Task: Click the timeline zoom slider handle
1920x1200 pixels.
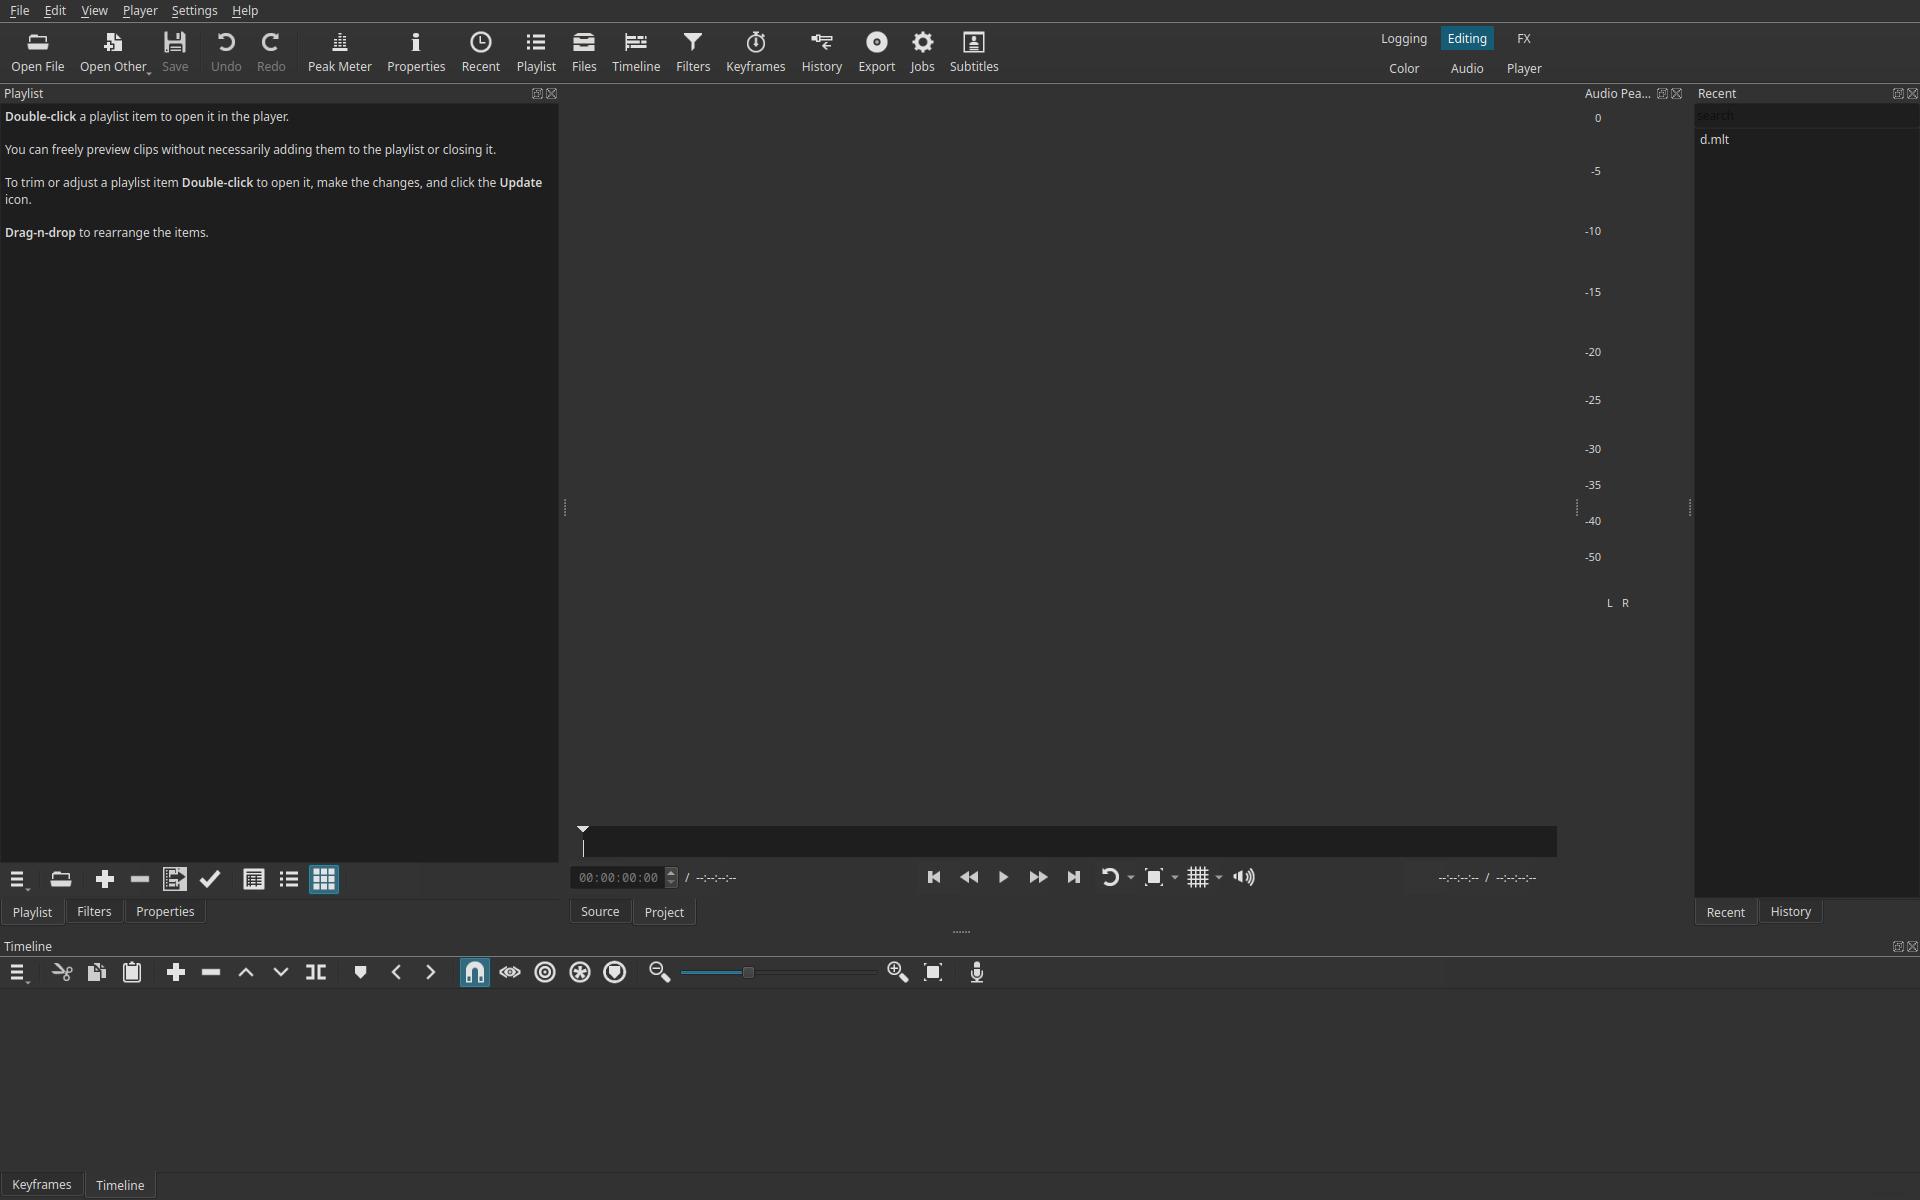Action: [x=748, y=972]
